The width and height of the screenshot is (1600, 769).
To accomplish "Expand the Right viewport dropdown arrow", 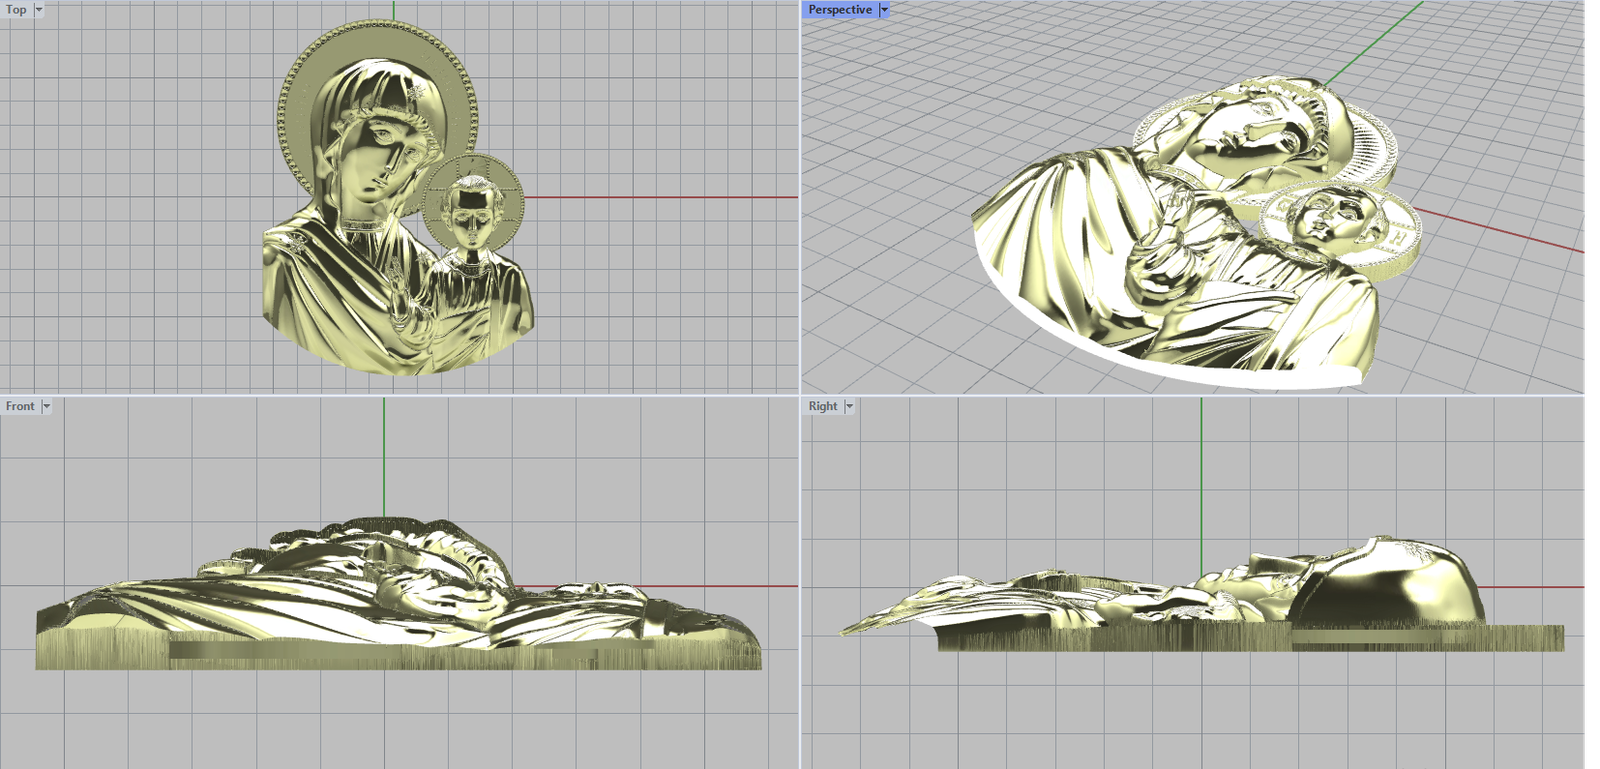I will click(x=849, y=406).
